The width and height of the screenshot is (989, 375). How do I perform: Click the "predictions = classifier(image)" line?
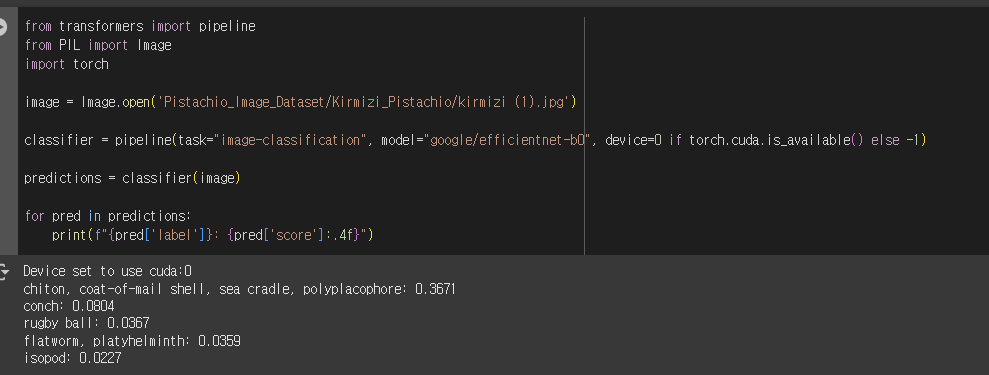coord(132,178)
